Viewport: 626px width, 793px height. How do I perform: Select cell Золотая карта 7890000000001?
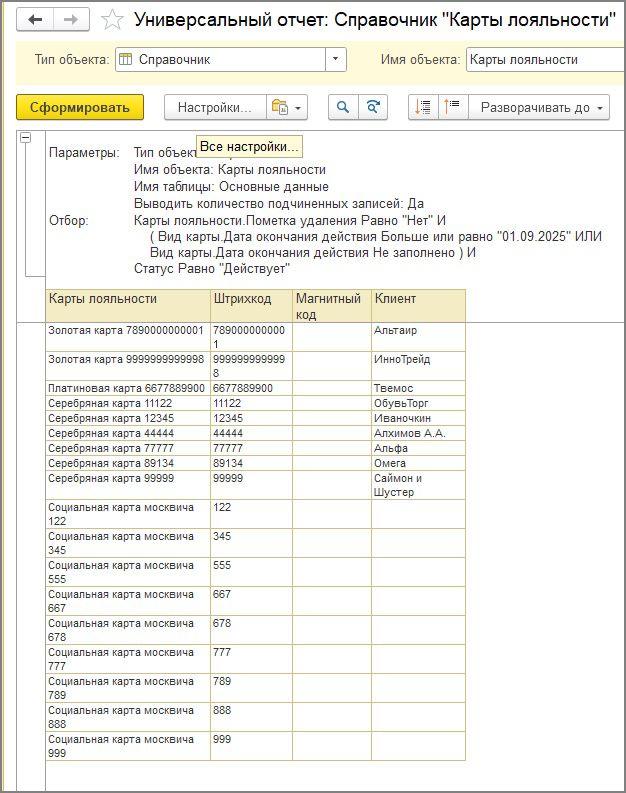[128, 337]
